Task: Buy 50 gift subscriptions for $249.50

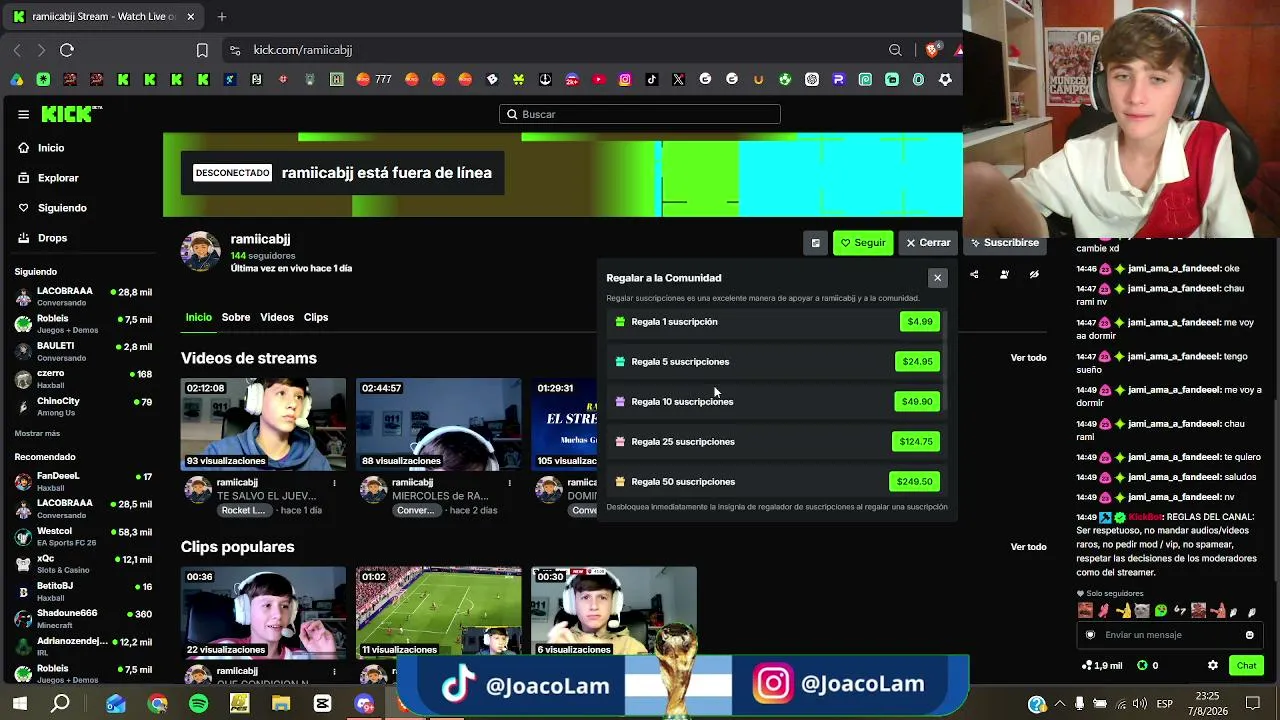Action: coord(914,482)
